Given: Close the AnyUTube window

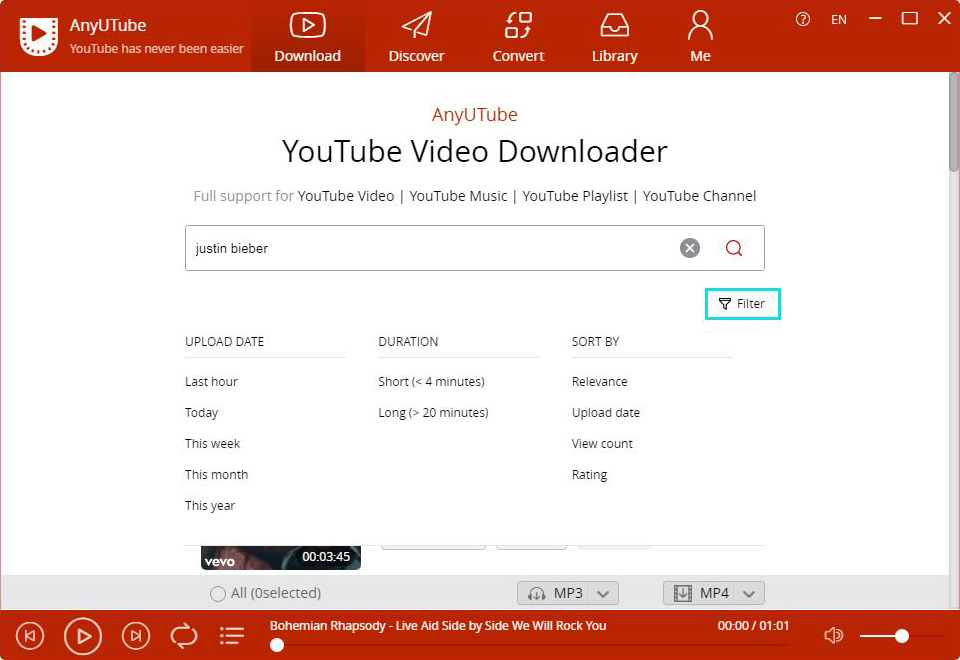Looking at the screenshot, I should (944, 19).
